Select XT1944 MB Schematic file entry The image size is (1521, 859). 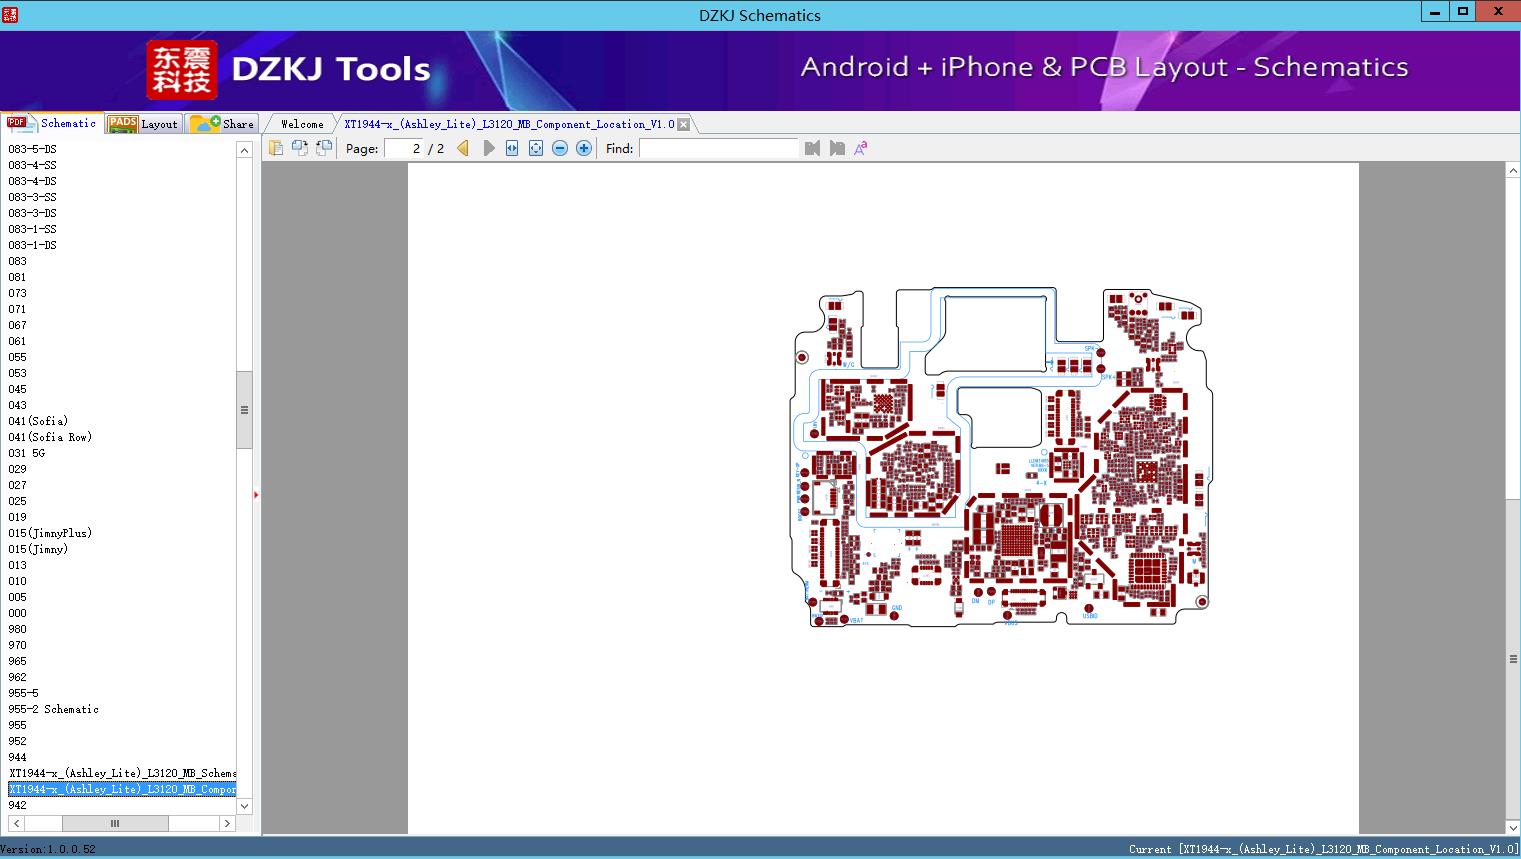pyautogui.click(x=122, y=773)
